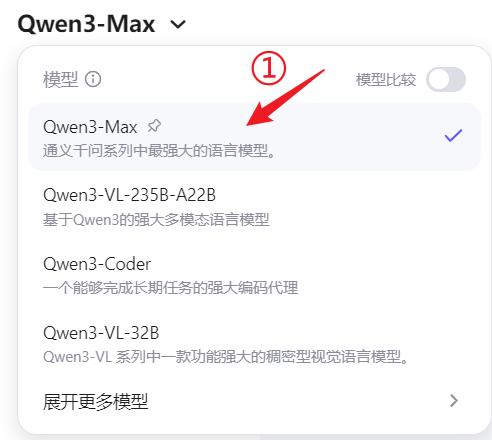The width and height of the screenshot is (492, 440).
Task: Click the dense vision-language model description
Action: tap(226, 357)
